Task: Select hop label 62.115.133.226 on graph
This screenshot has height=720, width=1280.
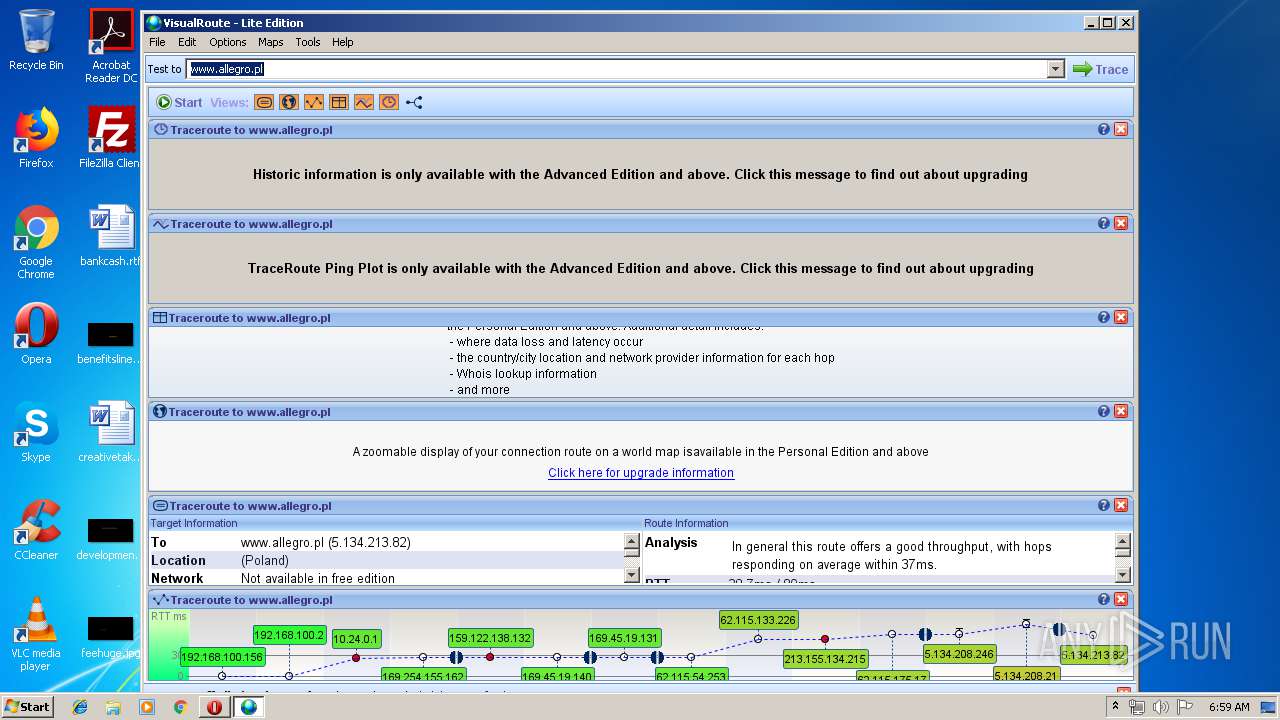Action: [x=758, y=620]
